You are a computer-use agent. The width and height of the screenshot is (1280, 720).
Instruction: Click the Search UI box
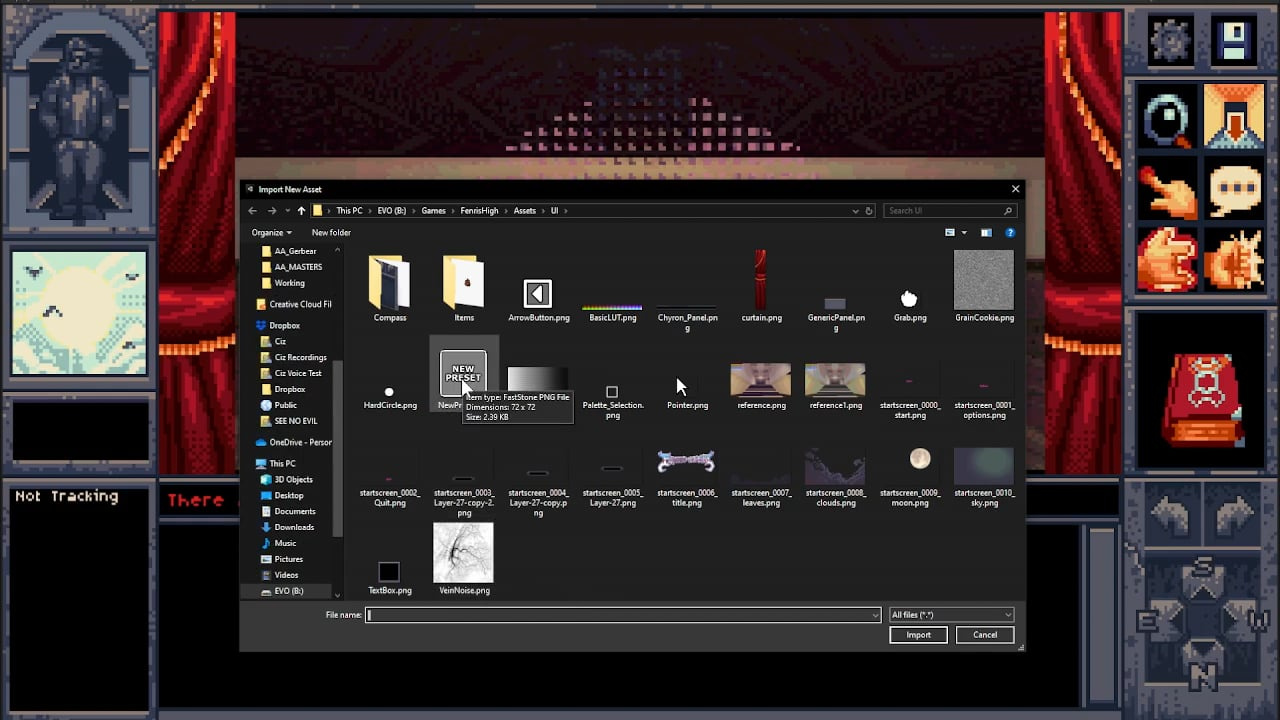pos(951,211)
